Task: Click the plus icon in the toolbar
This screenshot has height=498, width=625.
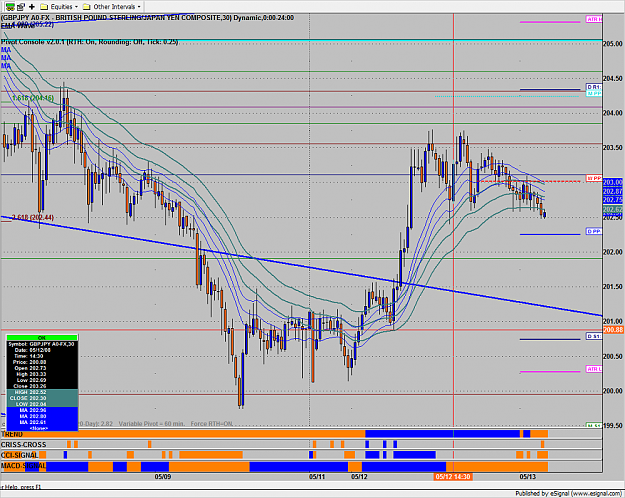Action: 32,6
